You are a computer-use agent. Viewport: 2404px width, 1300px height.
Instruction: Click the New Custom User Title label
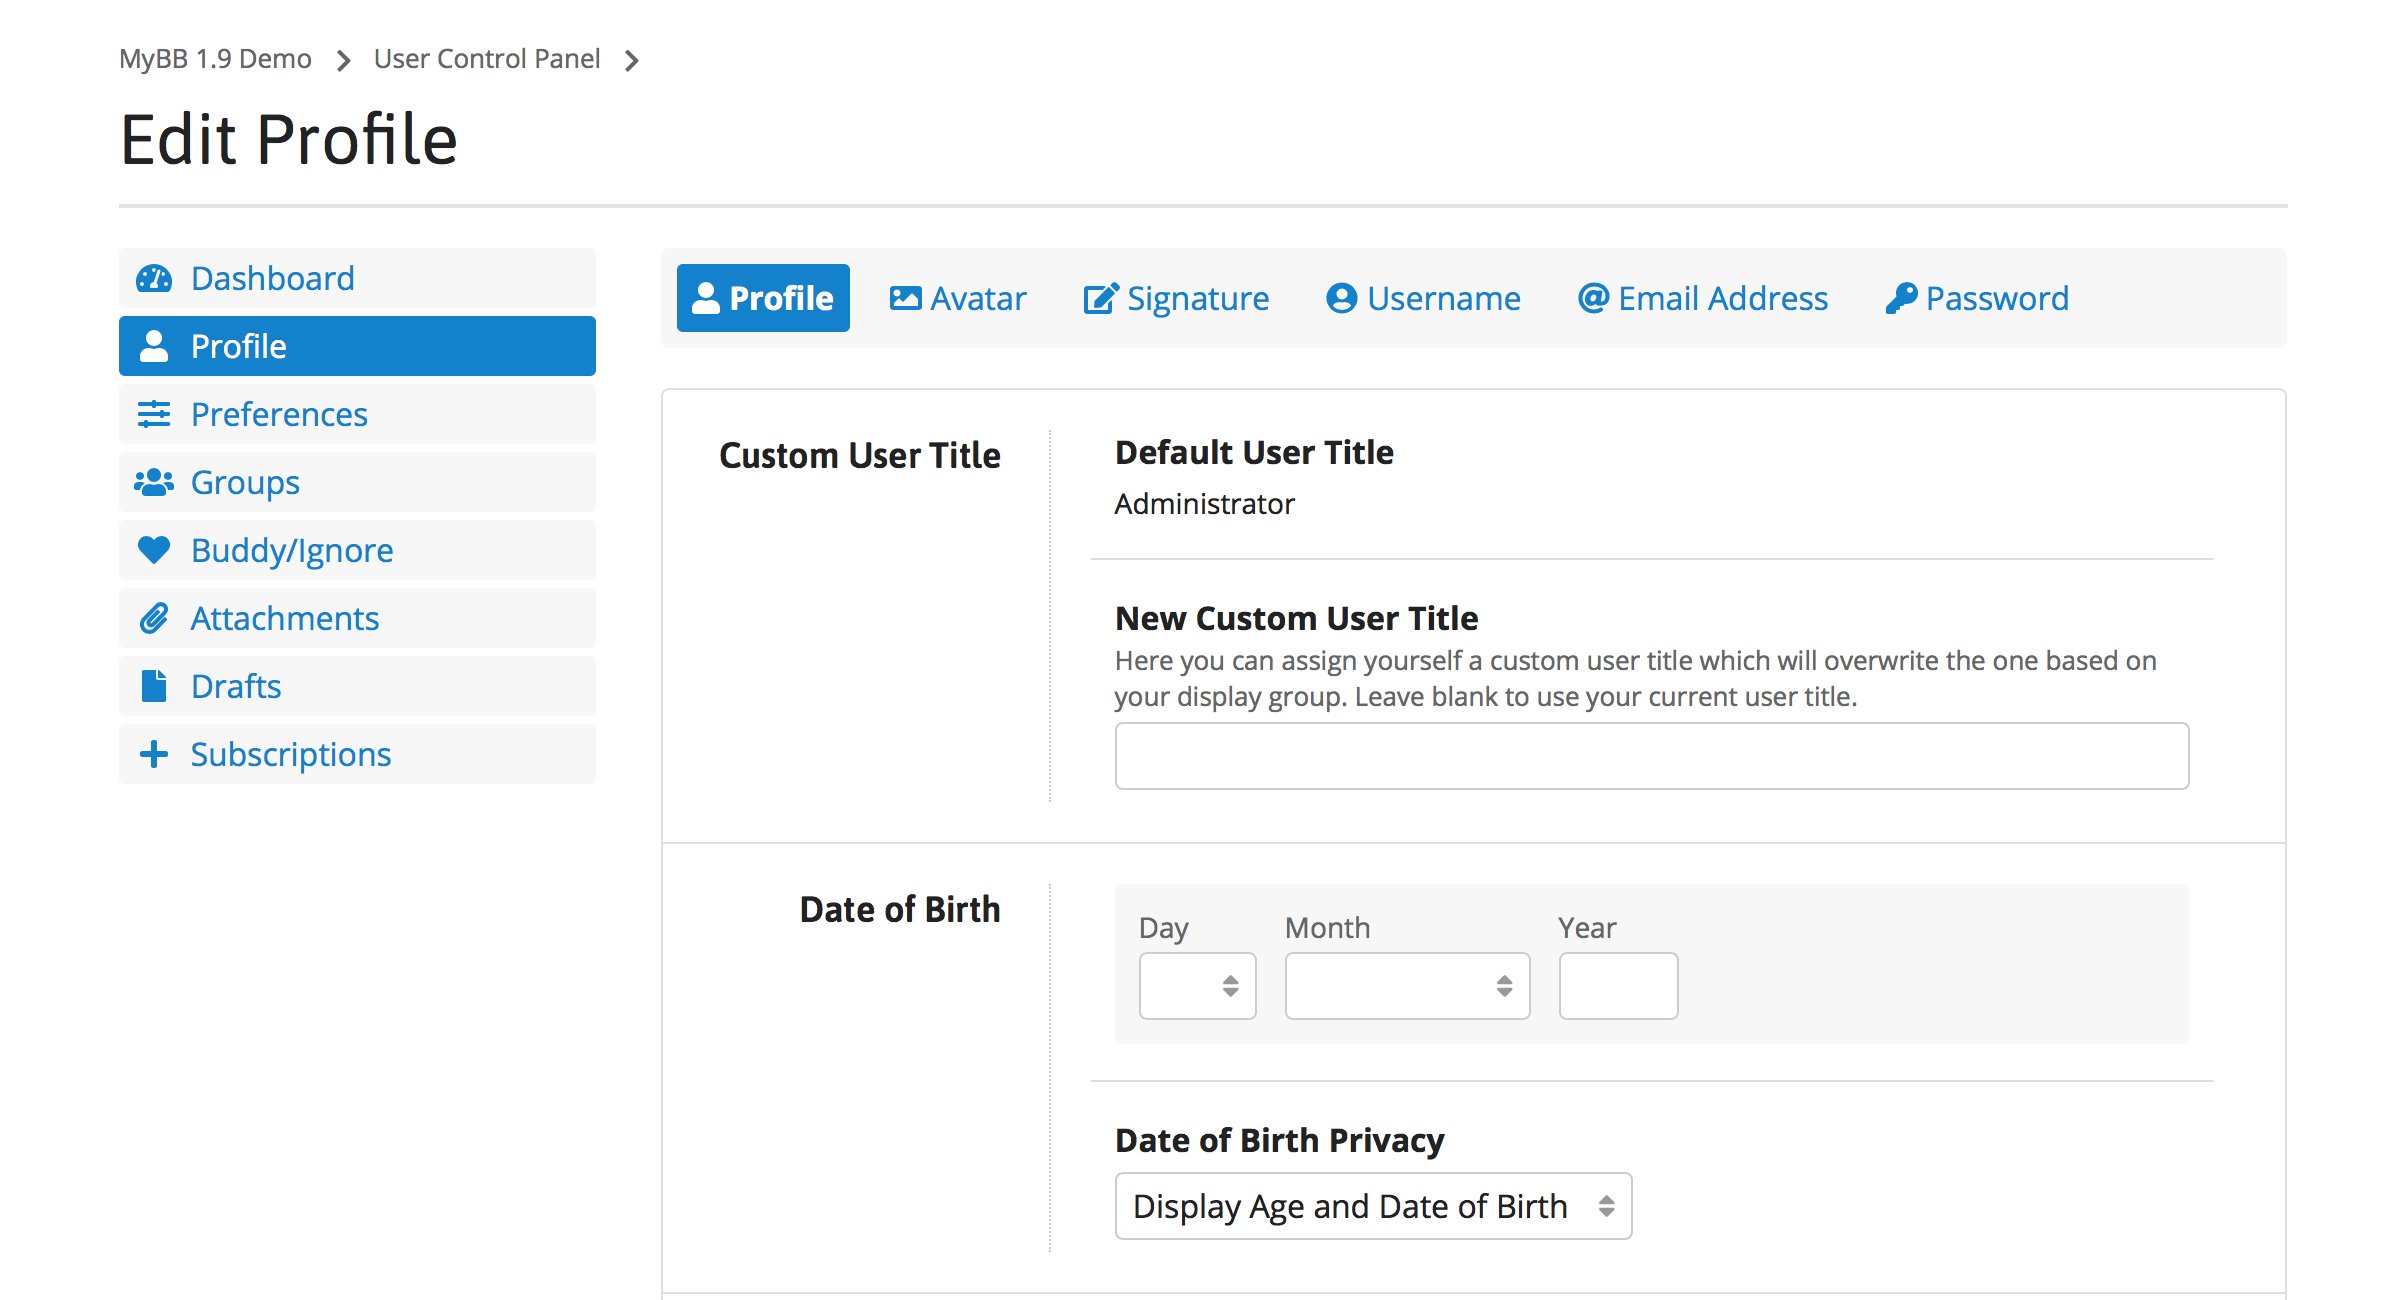point(1296,618)
